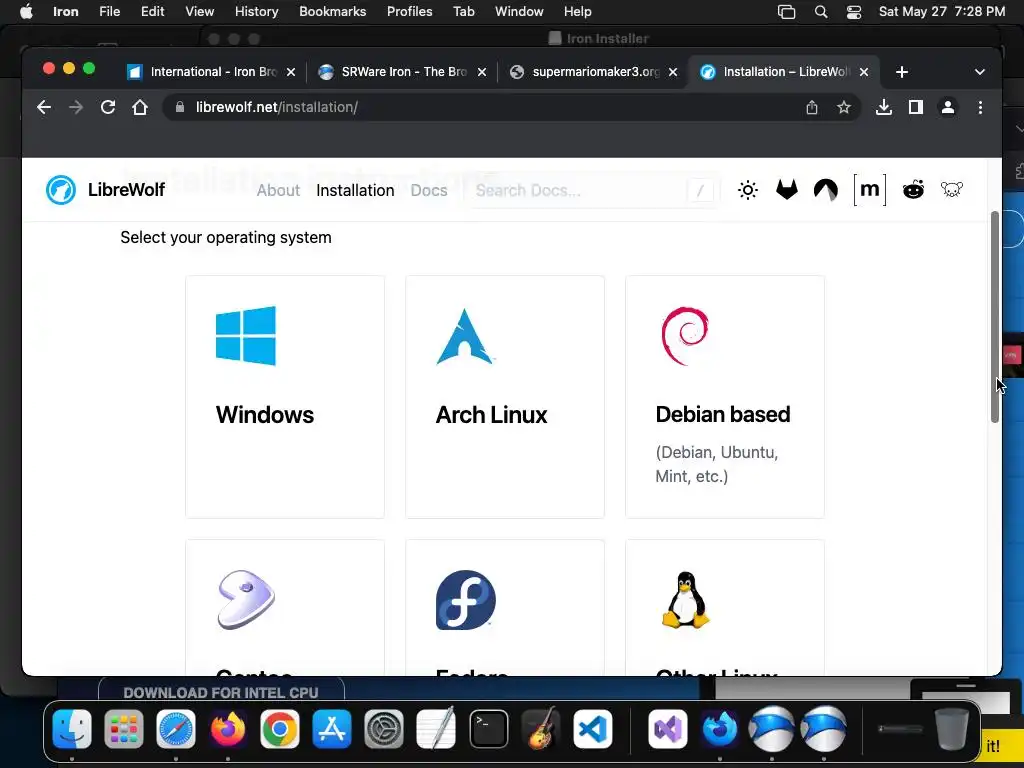Open the Codeberg mountain icon link
The height and width of the screenshot is (768, 1024).
(826, 190)
